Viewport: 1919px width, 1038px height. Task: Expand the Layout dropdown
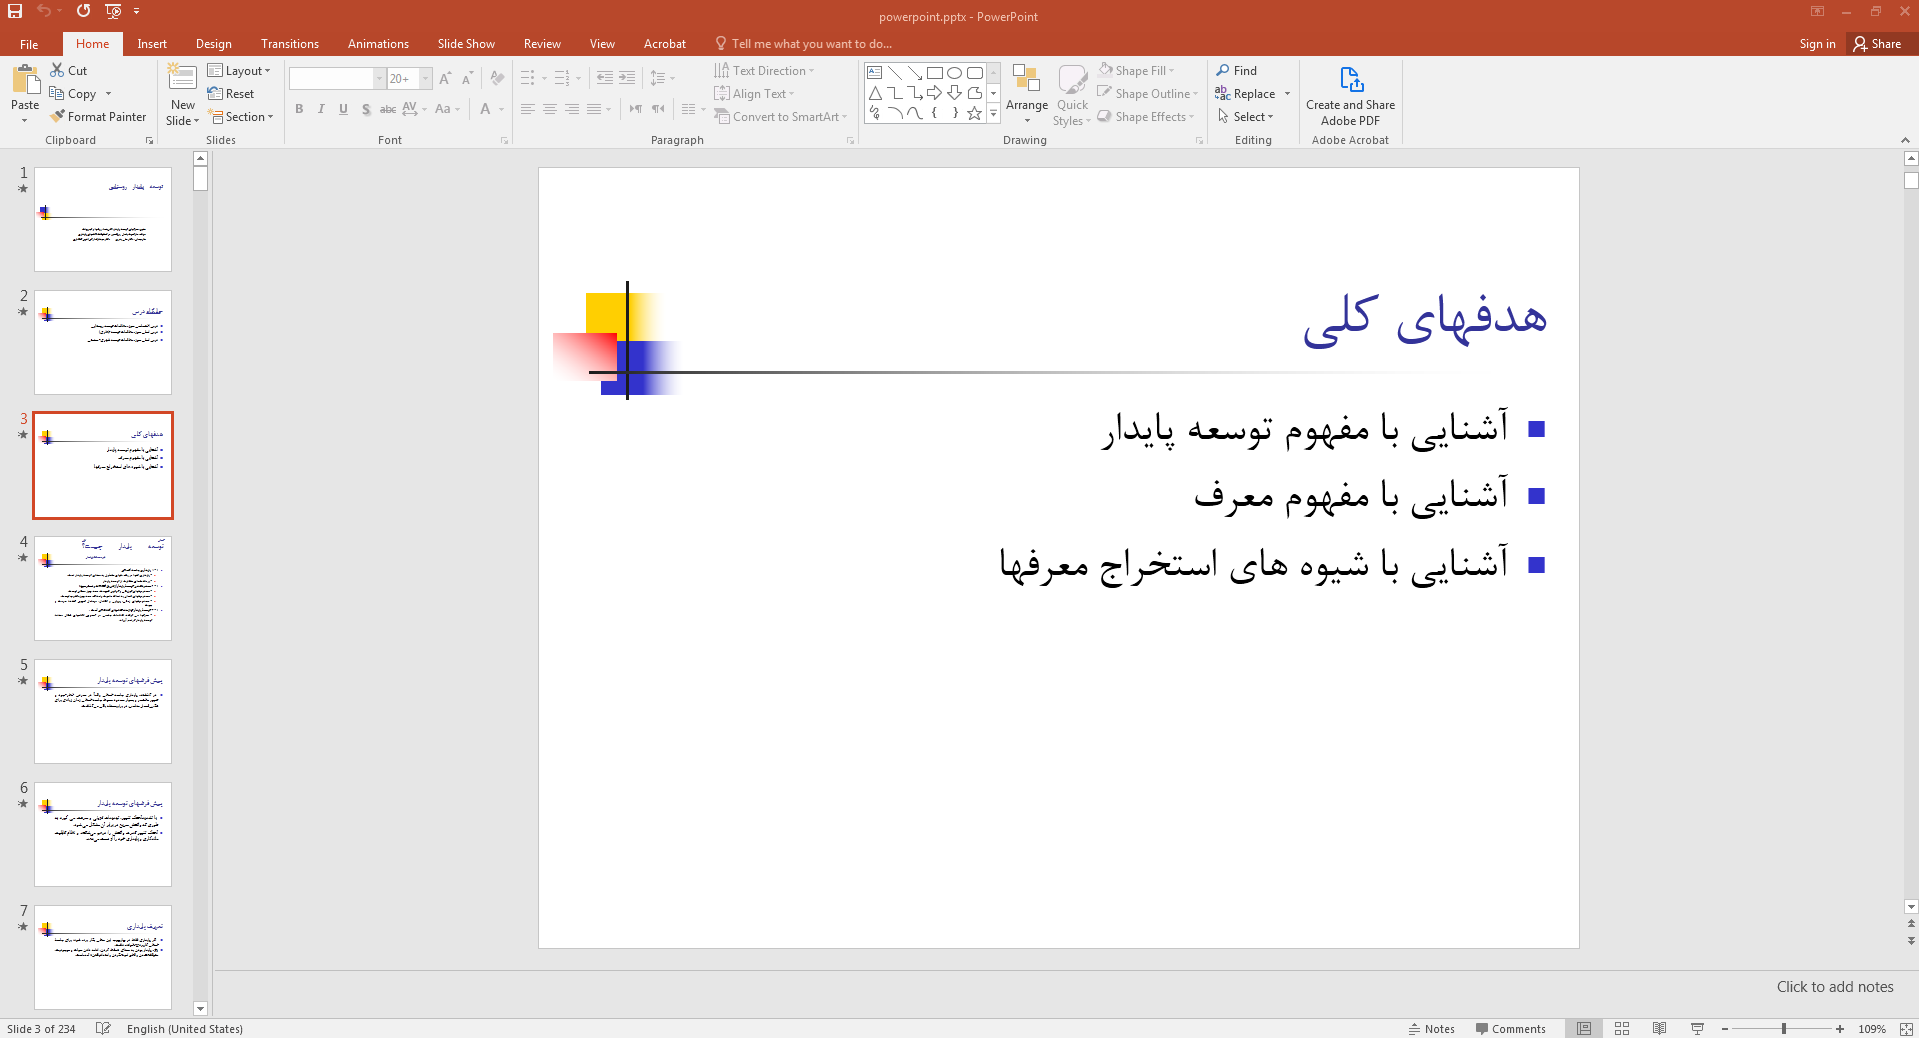click(x=239, y=71)
